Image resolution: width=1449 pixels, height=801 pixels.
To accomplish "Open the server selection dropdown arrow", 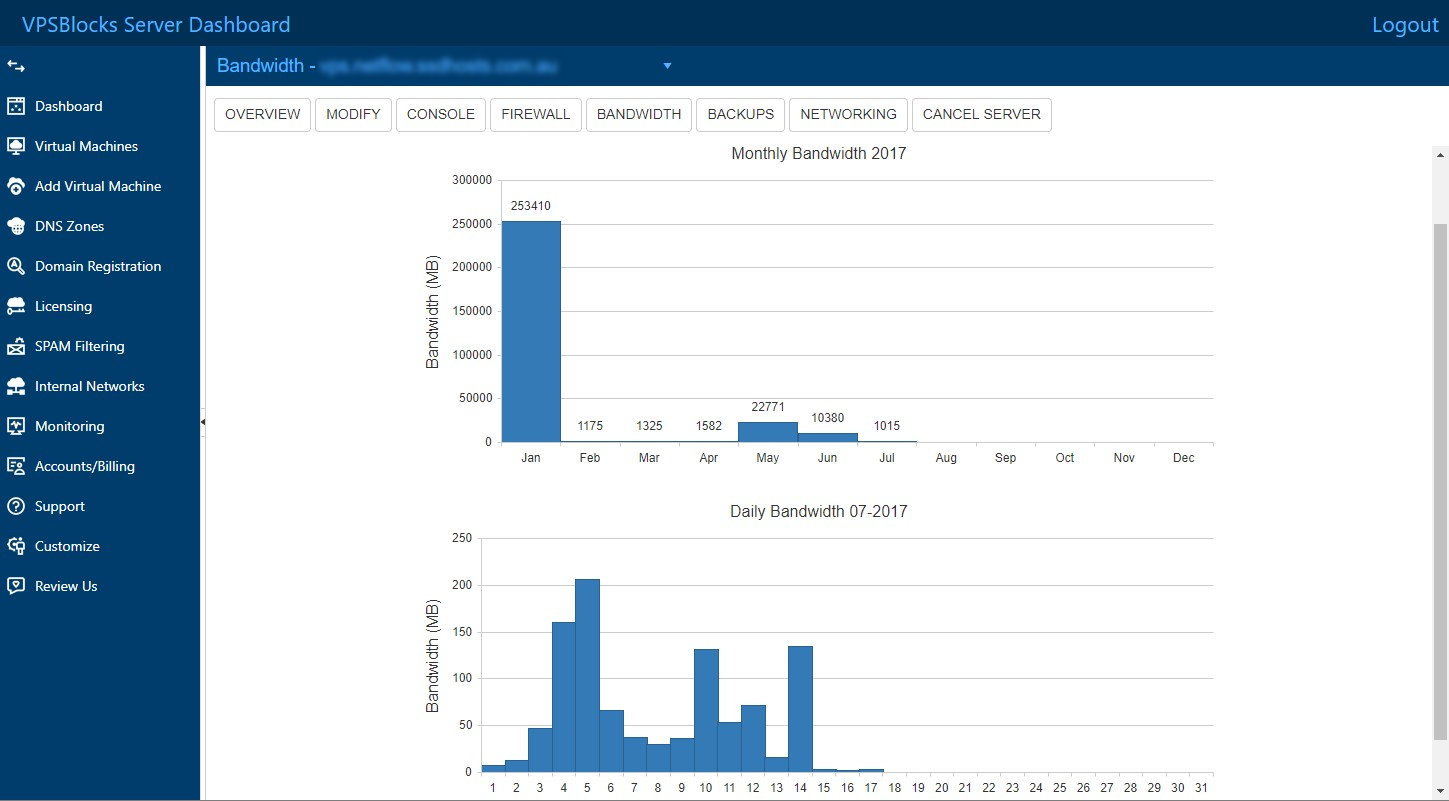I will pyautogui.click(x=667, y=66).
